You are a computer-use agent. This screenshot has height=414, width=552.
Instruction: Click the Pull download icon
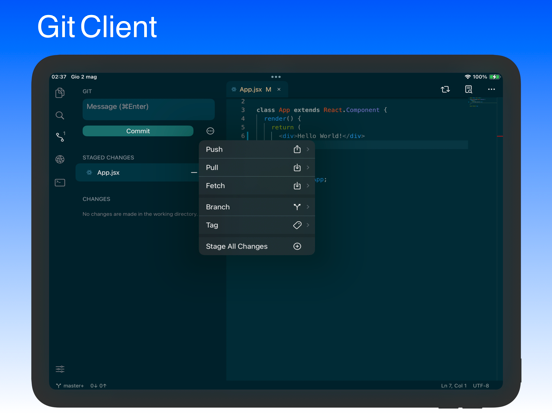point(297,168)
